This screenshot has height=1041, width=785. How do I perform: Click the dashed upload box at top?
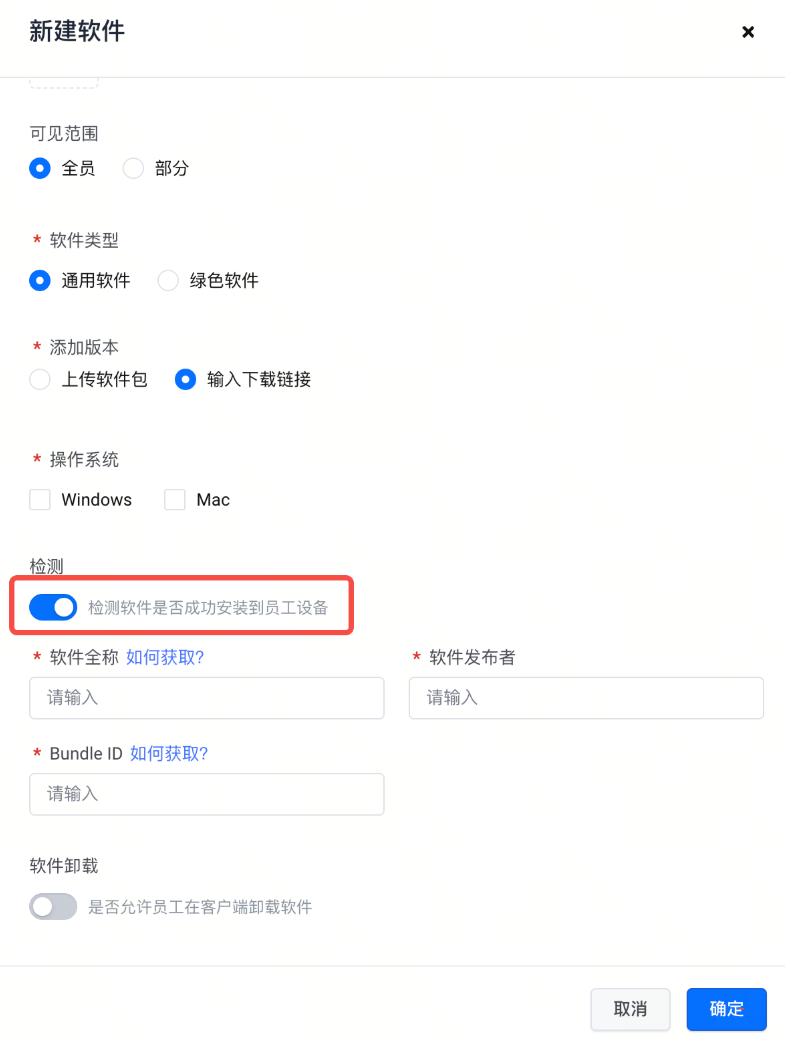coord(64,82)
